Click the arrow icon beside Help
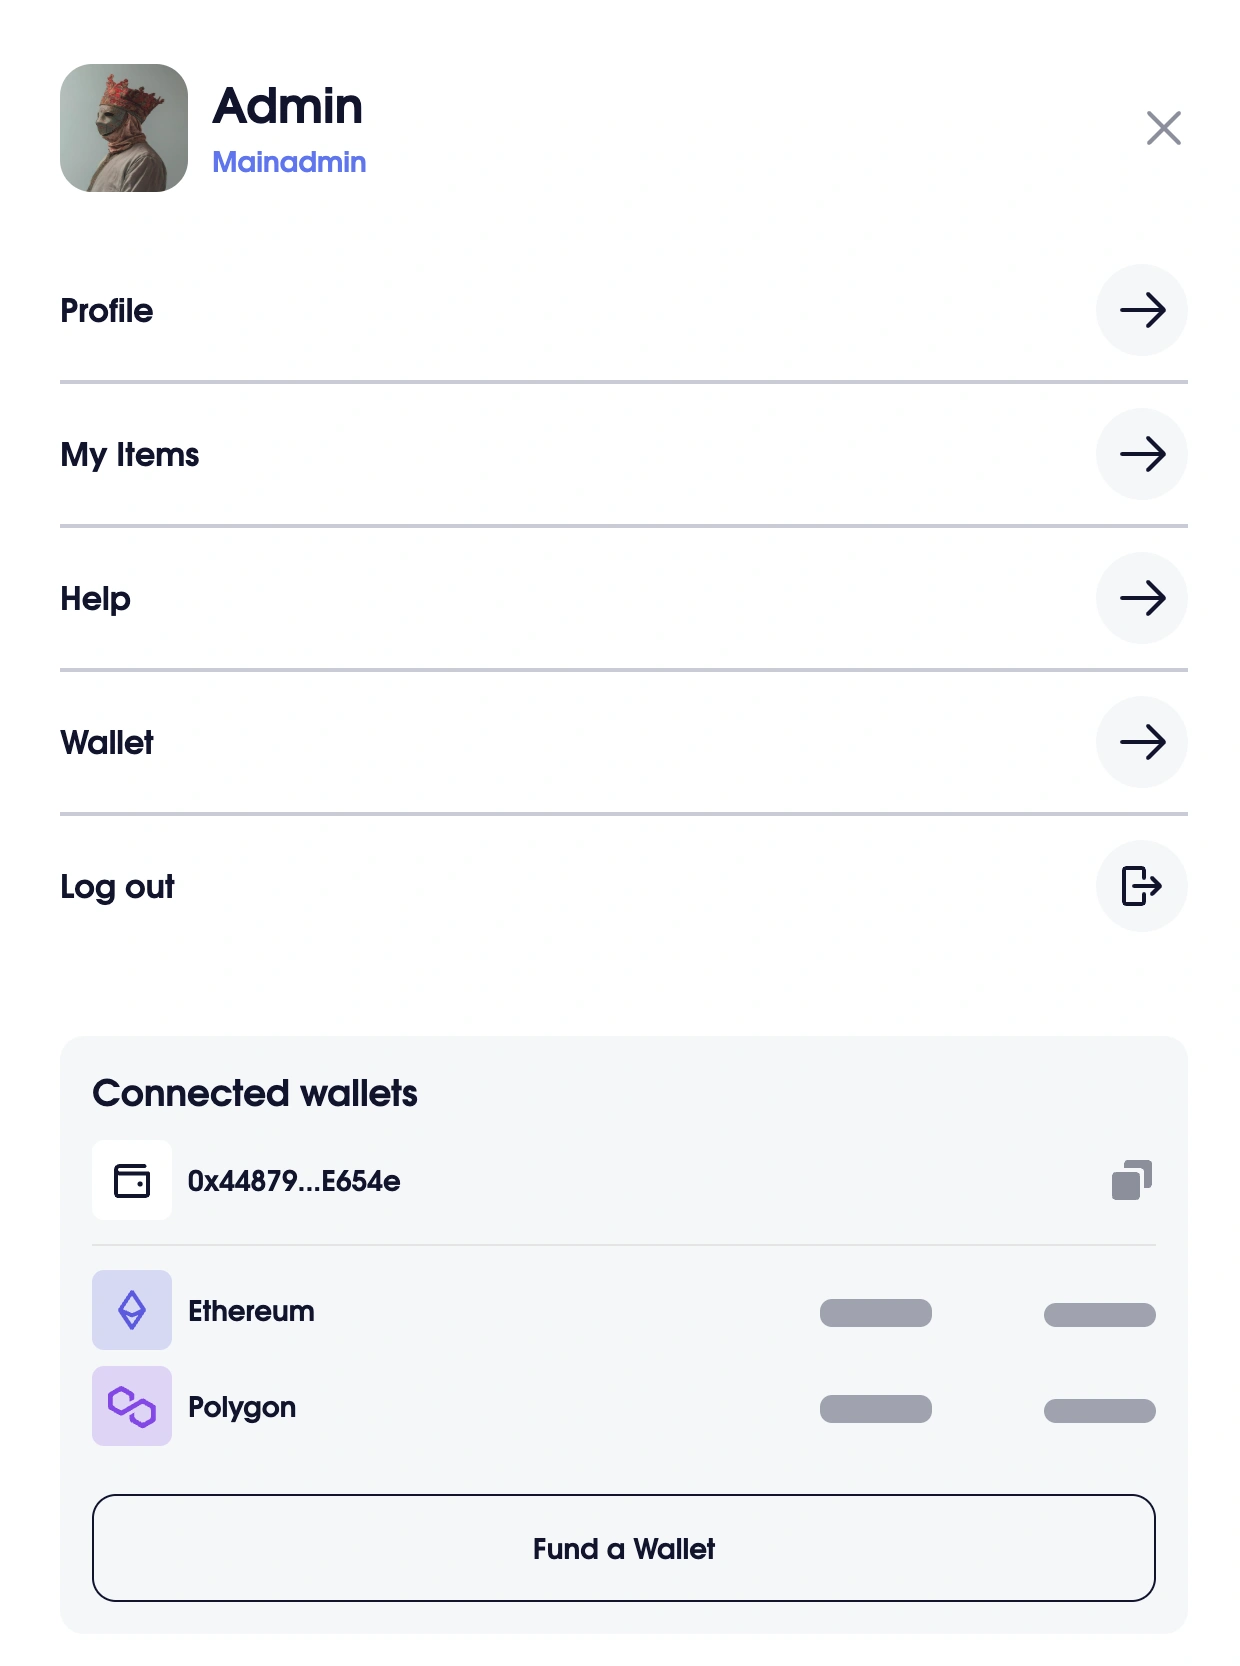The image size is (1240, 1666). pos(1141,598)
